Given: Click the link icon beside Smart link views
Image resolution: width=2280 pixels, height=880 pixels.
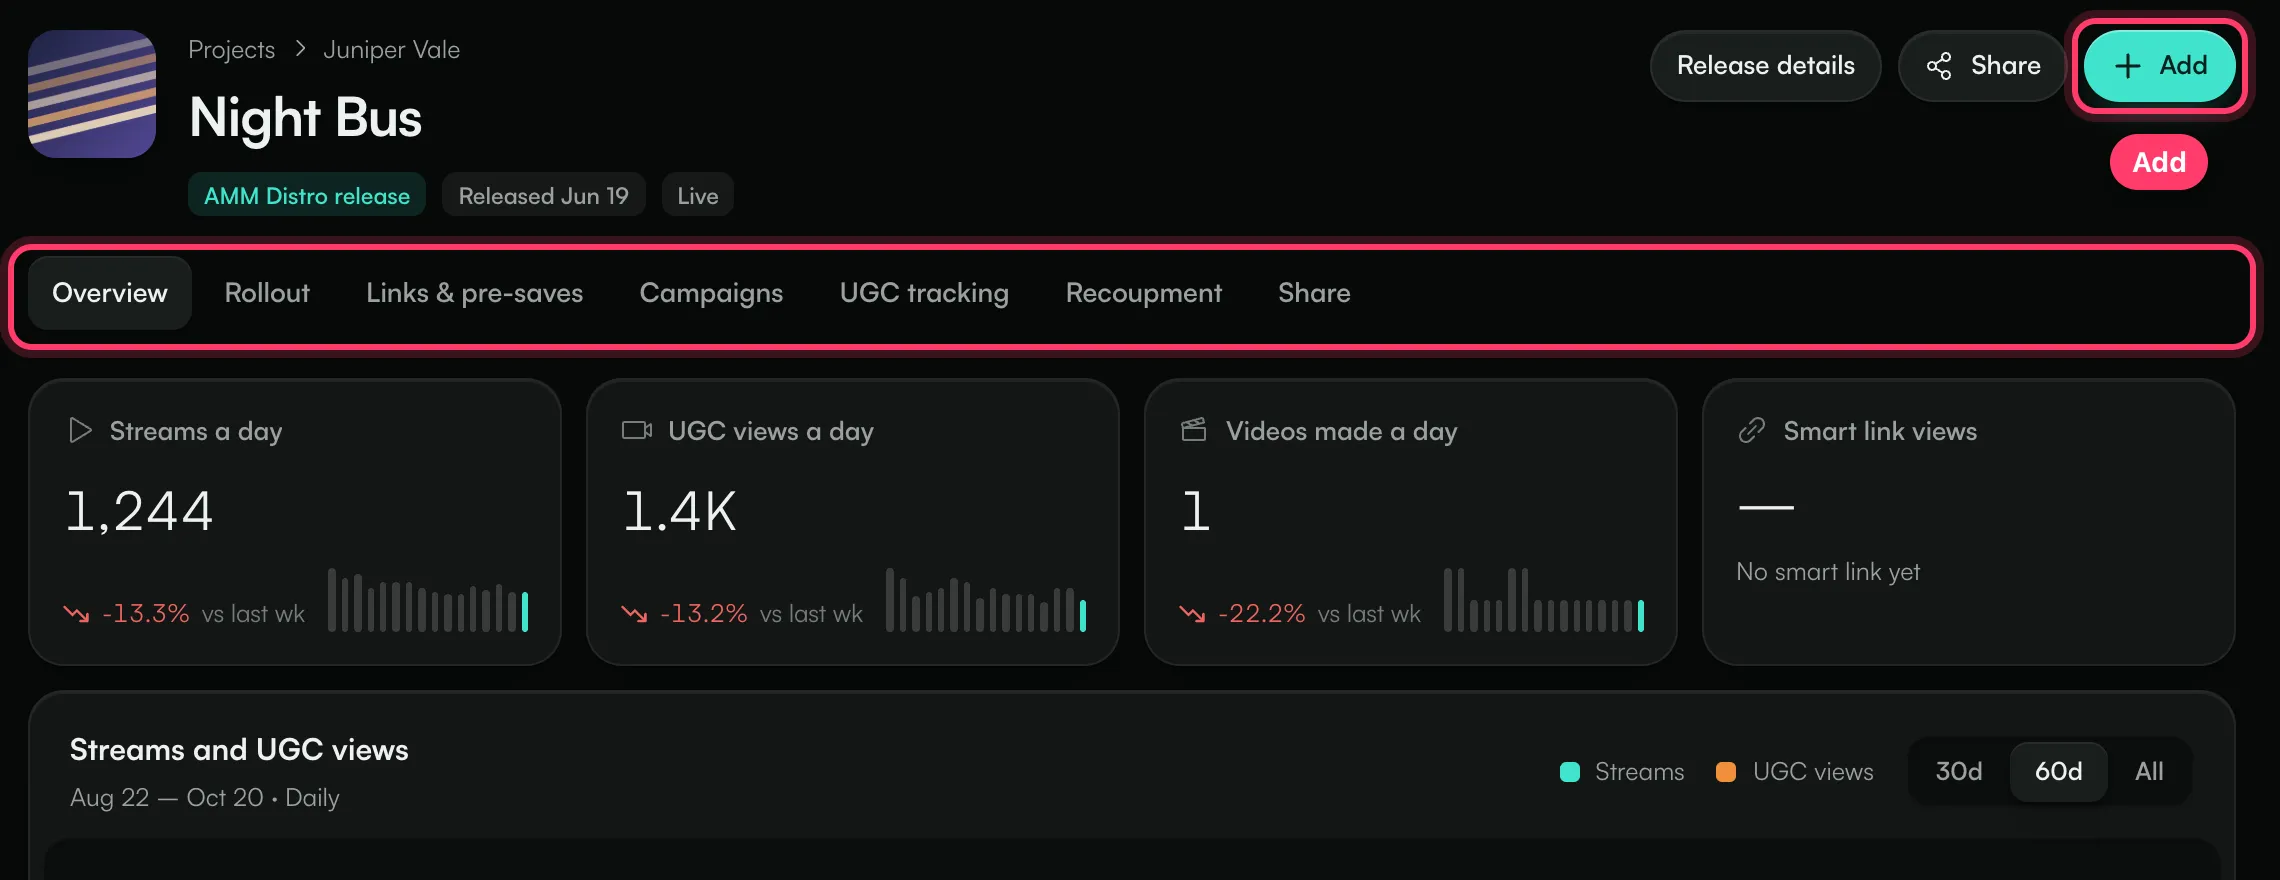Looking at the screenshot, I should tap(1752, 430).
